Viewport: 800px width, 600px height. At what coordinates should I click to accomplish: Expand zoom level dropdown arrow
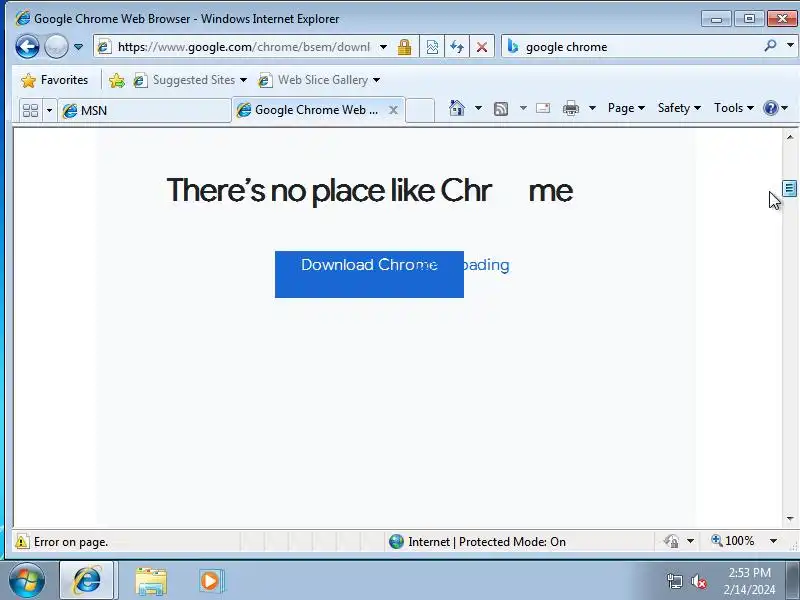[773, 541]
